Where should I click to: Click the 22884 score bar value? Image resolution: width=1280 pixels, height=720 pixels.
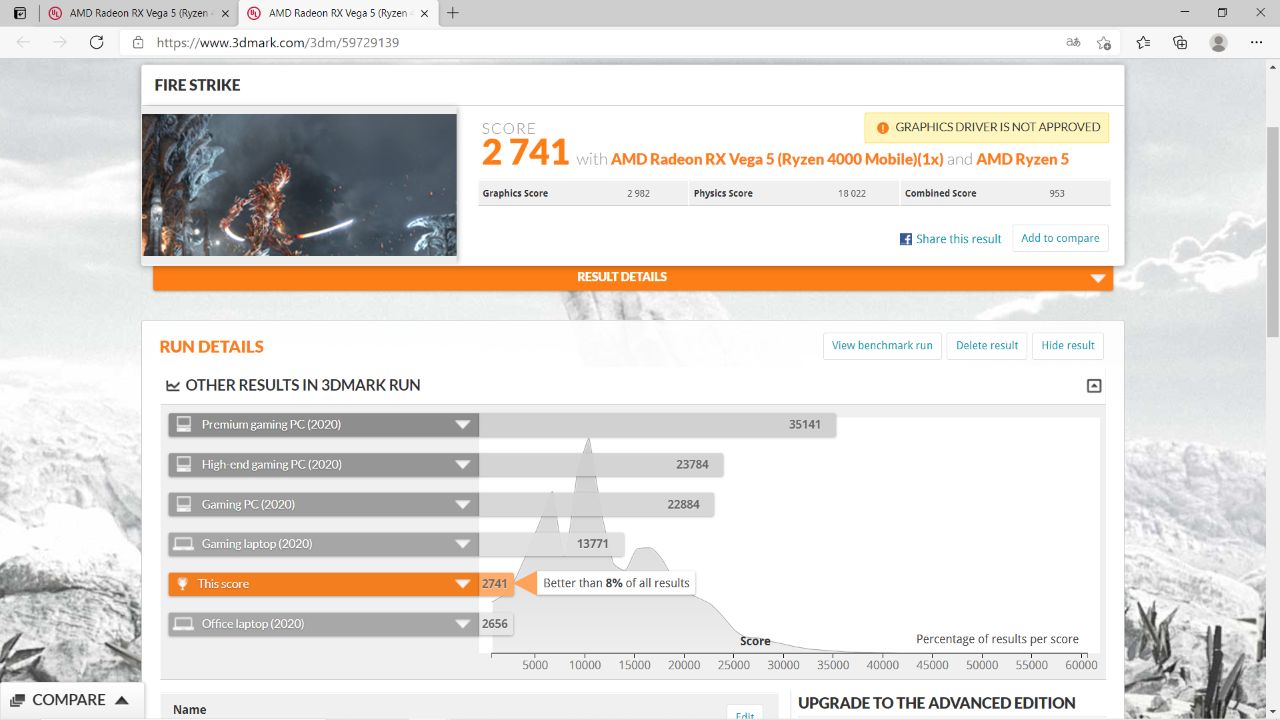point(683,504)
